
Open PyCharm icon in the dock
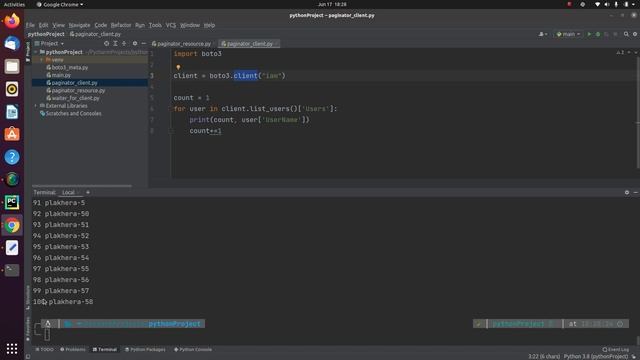click(12, 202)
